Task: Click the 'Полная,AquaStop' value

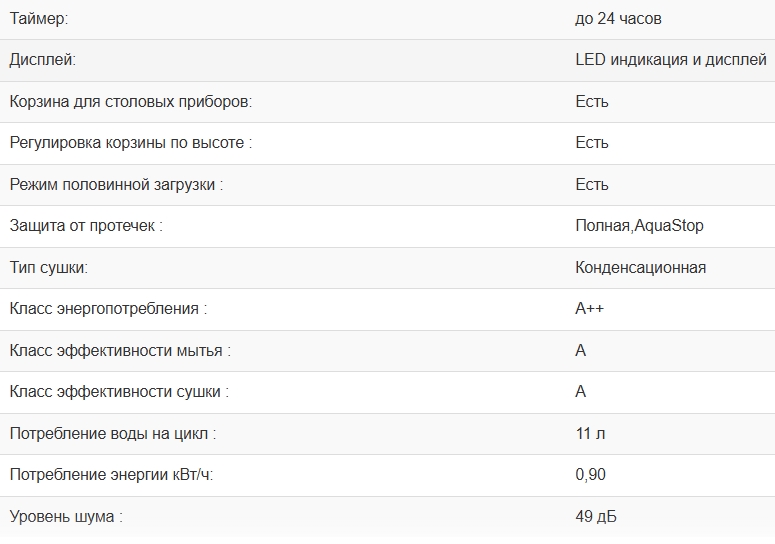Action: 639,226
